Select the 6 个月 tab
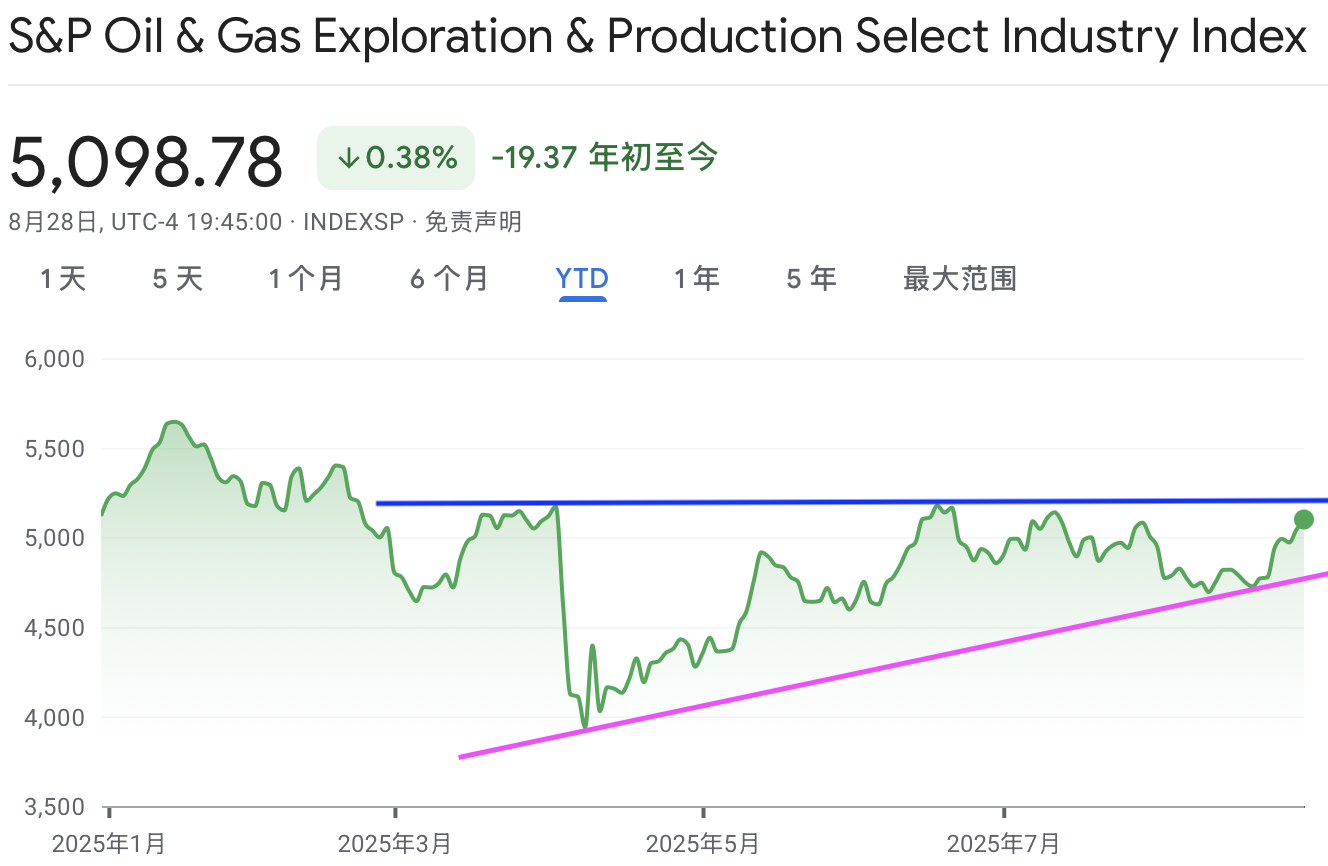This screenshot has height=866, width=1328. 449,279
